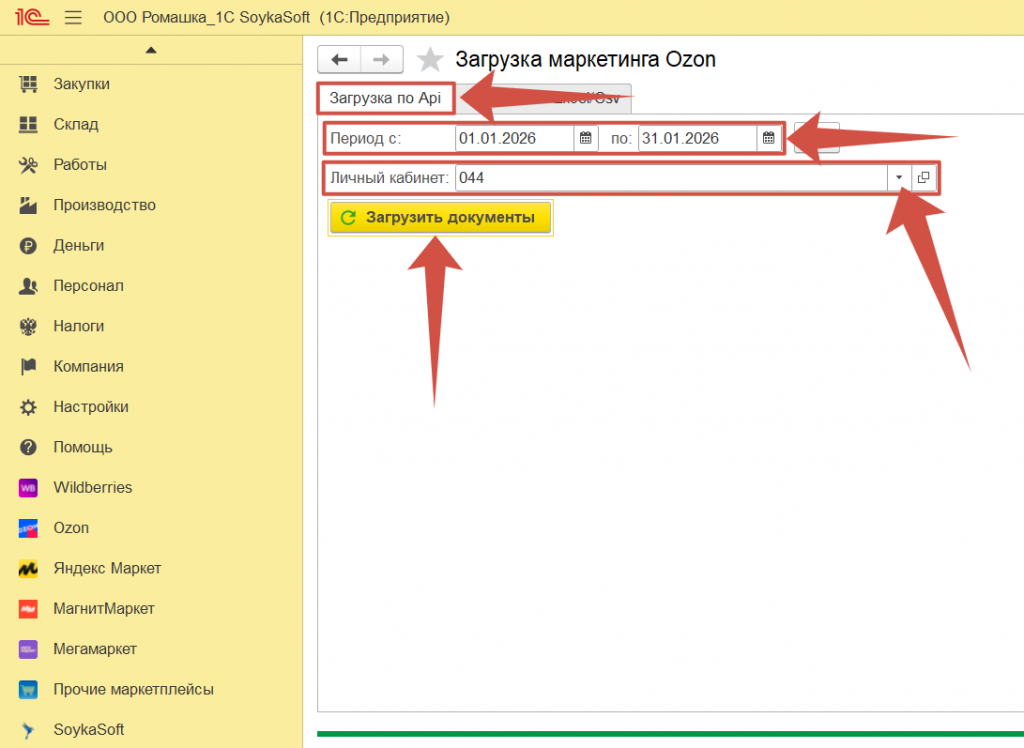Viewport: 1024px width, 748px height.
Task: Click the forward navigation arrow
Action: click(x=381, y=60)
